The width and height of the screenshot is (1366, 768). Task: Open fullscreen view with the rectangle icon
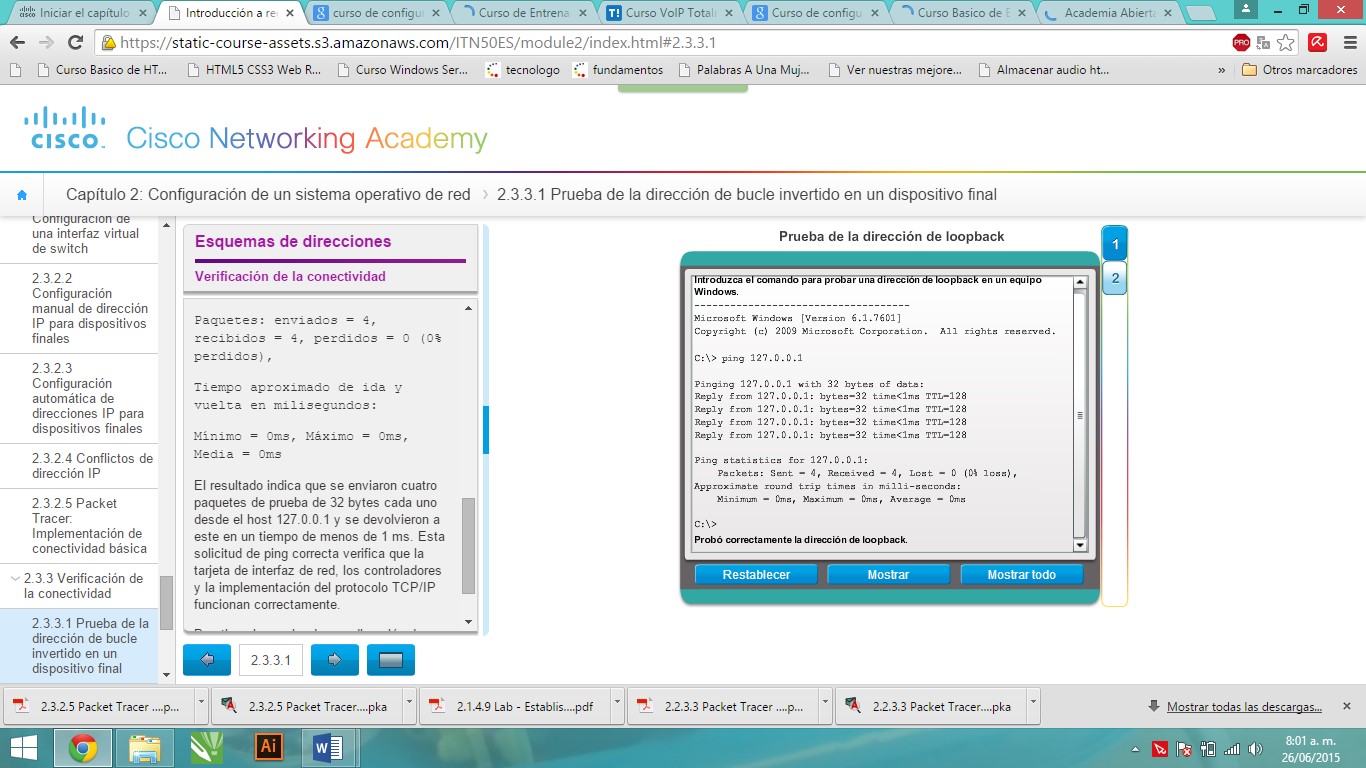coord(390,659)
